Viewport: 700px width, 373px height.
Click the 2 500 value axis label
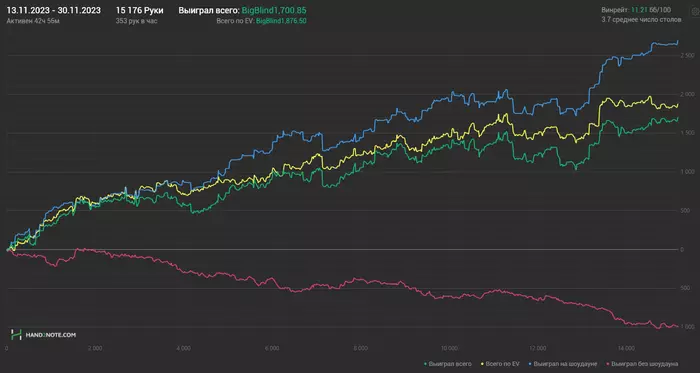(688, 55)
